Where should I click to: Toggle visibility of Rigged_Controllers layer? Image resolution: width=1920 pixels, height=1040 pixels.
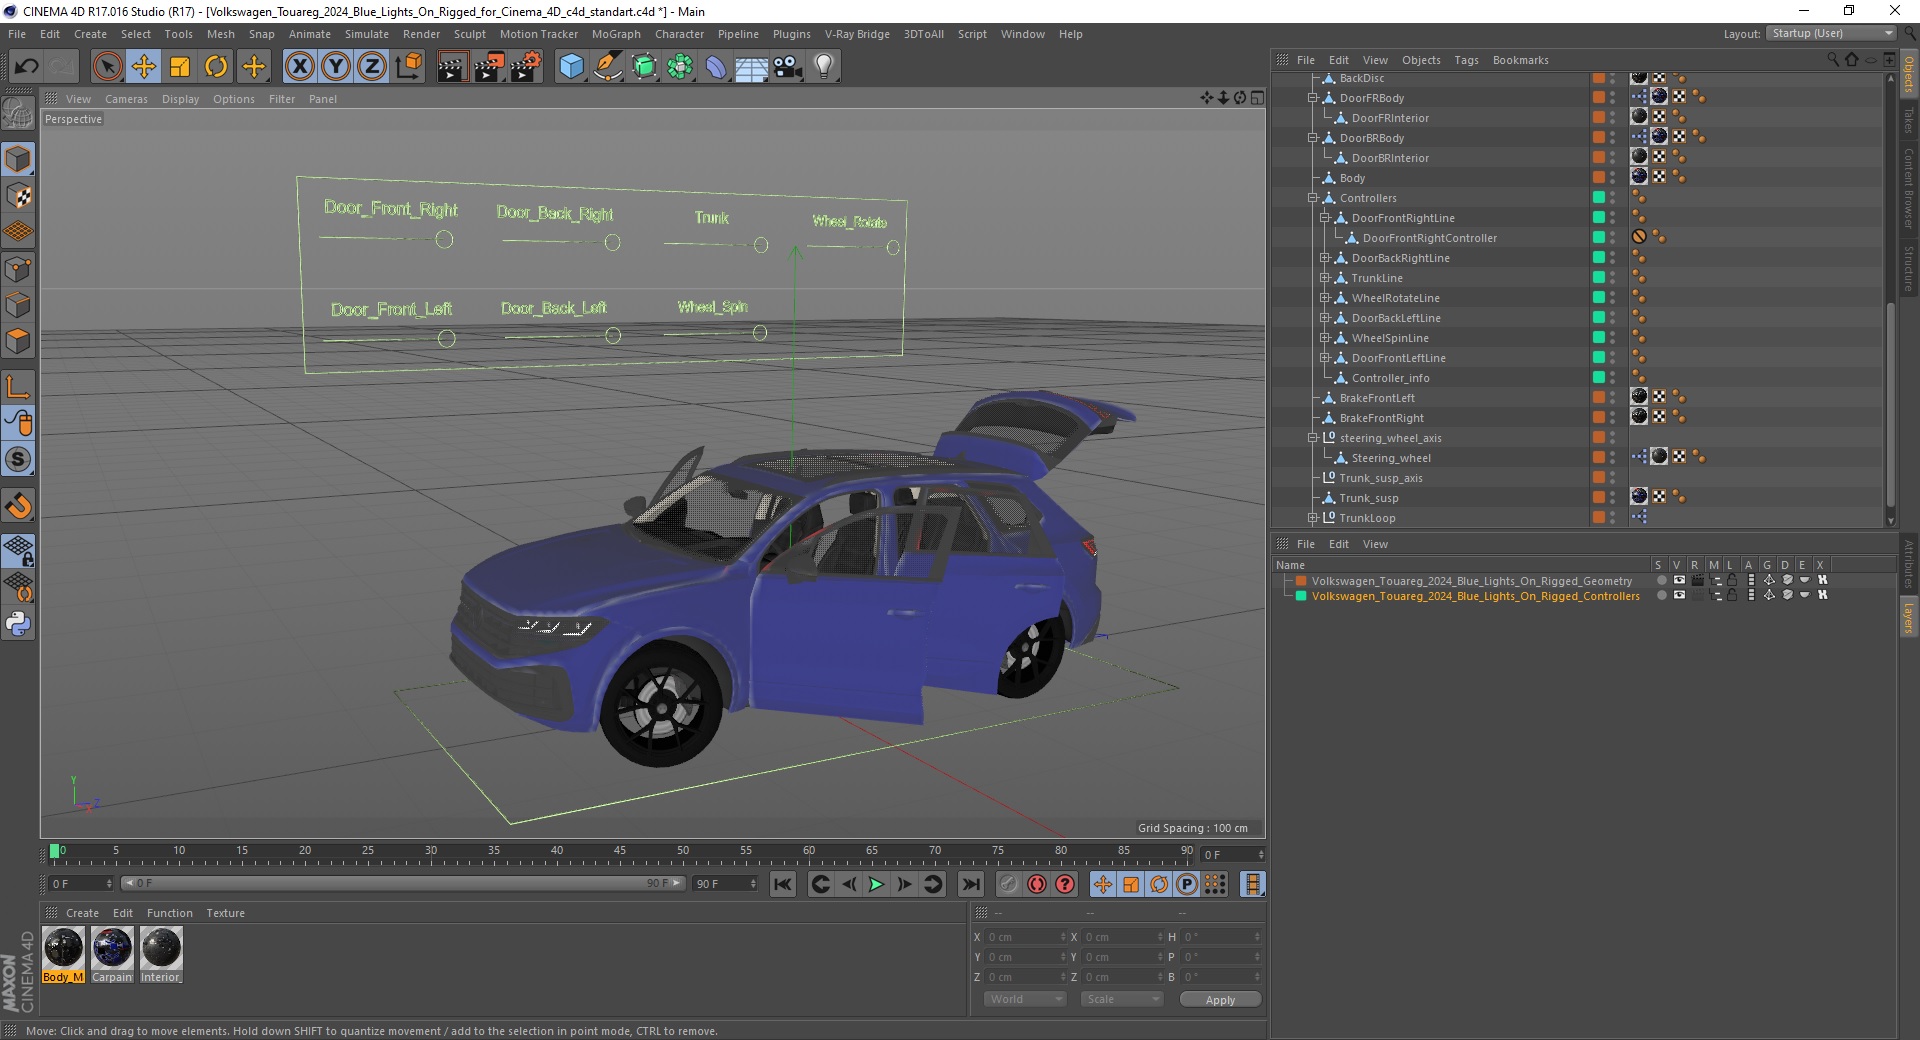coord(1679,595)
